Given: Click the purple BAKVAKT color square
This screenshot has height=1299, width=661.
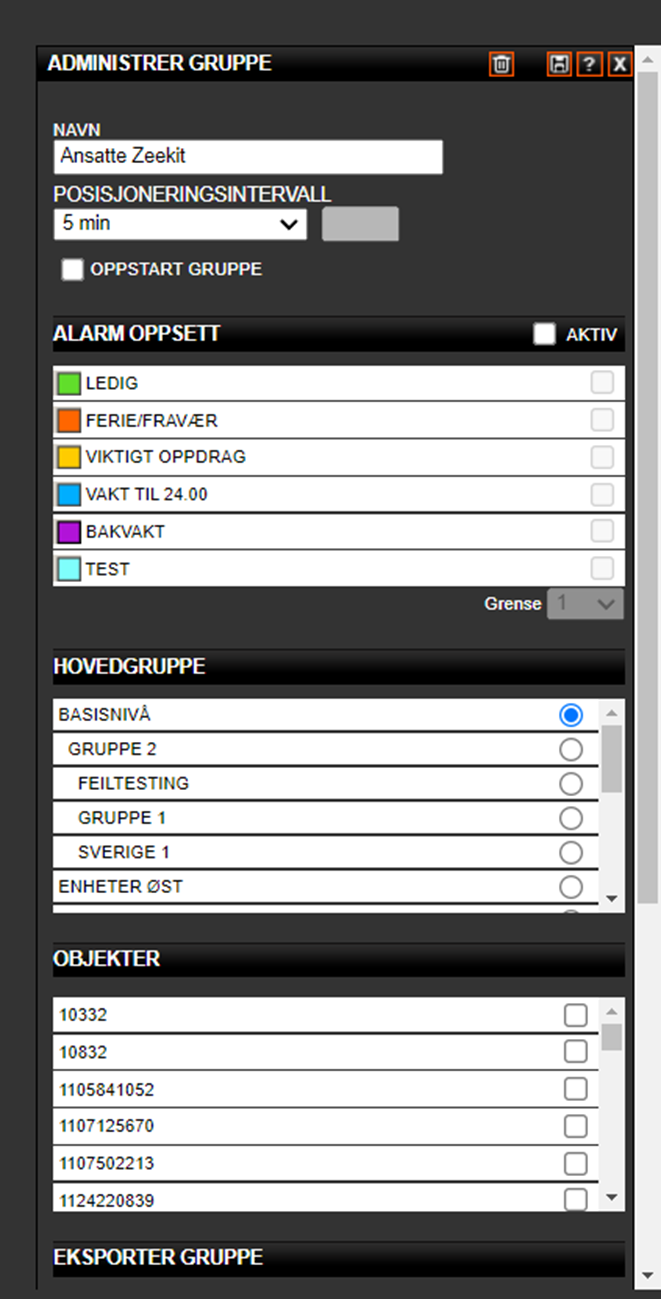Looking at the screenshot, I should [69, 531].
